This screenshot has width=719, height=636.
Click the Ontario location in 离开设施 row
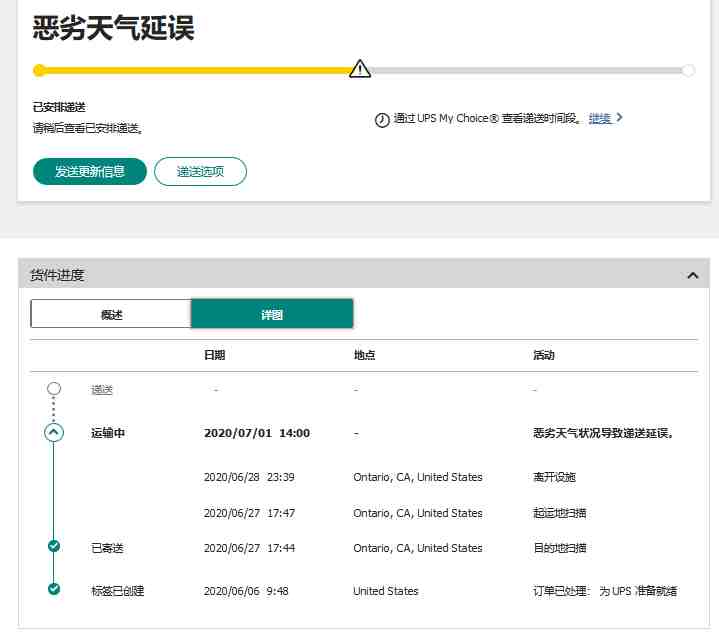coord(418,477)
